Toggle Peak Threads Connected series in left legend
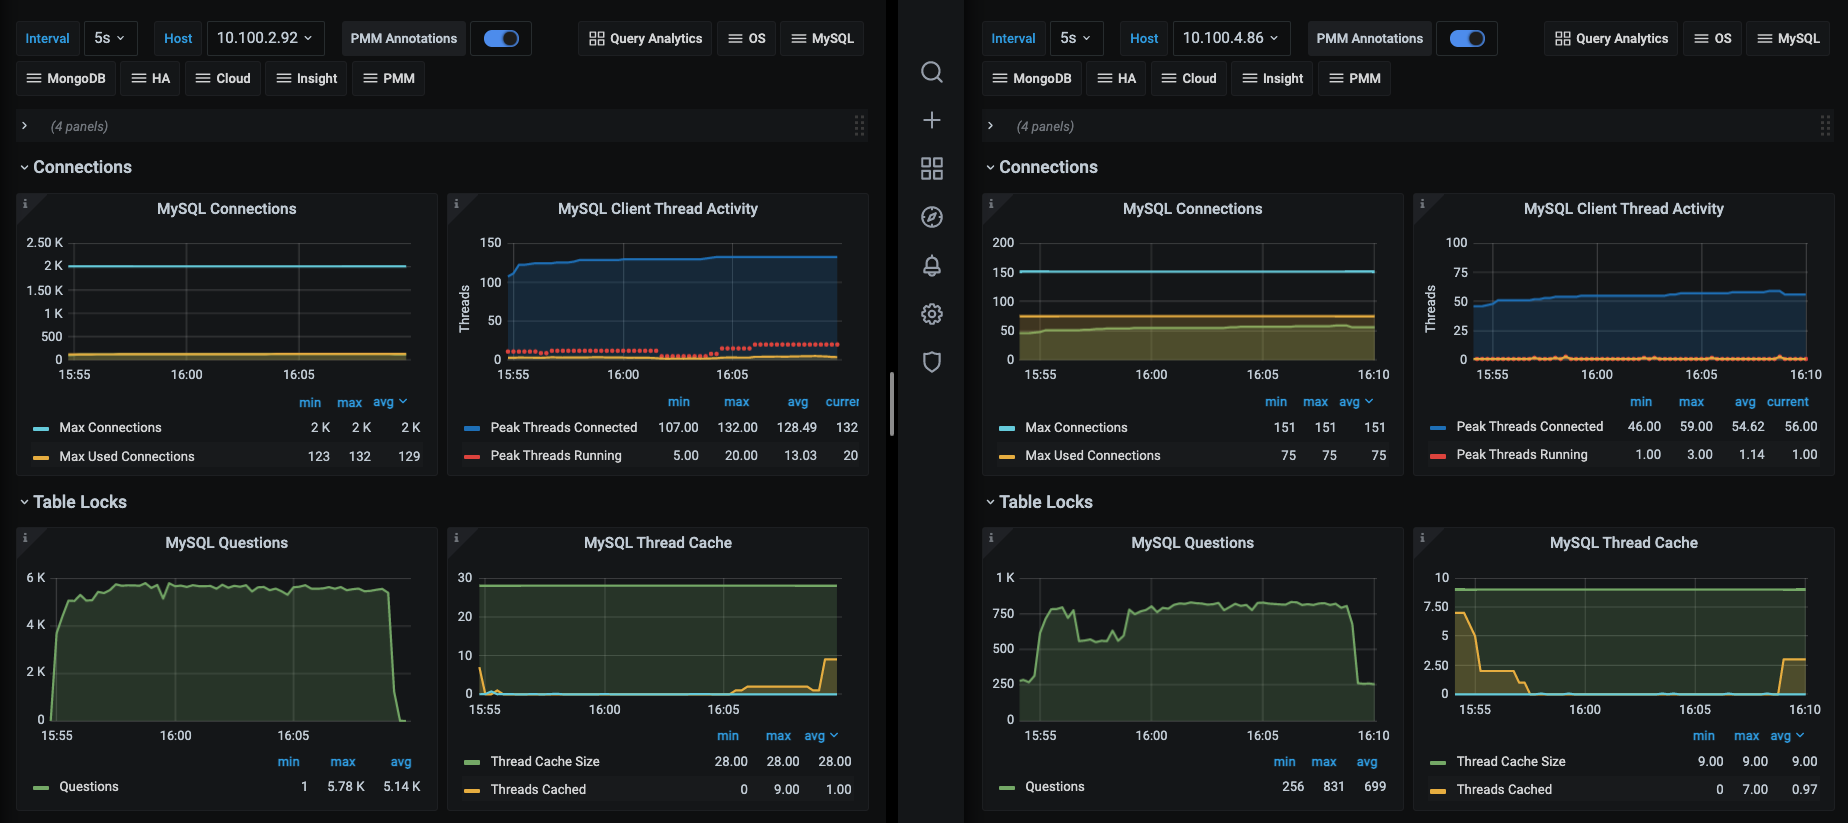Screen dimensions: 1848x823 click(x=564, y=427)
